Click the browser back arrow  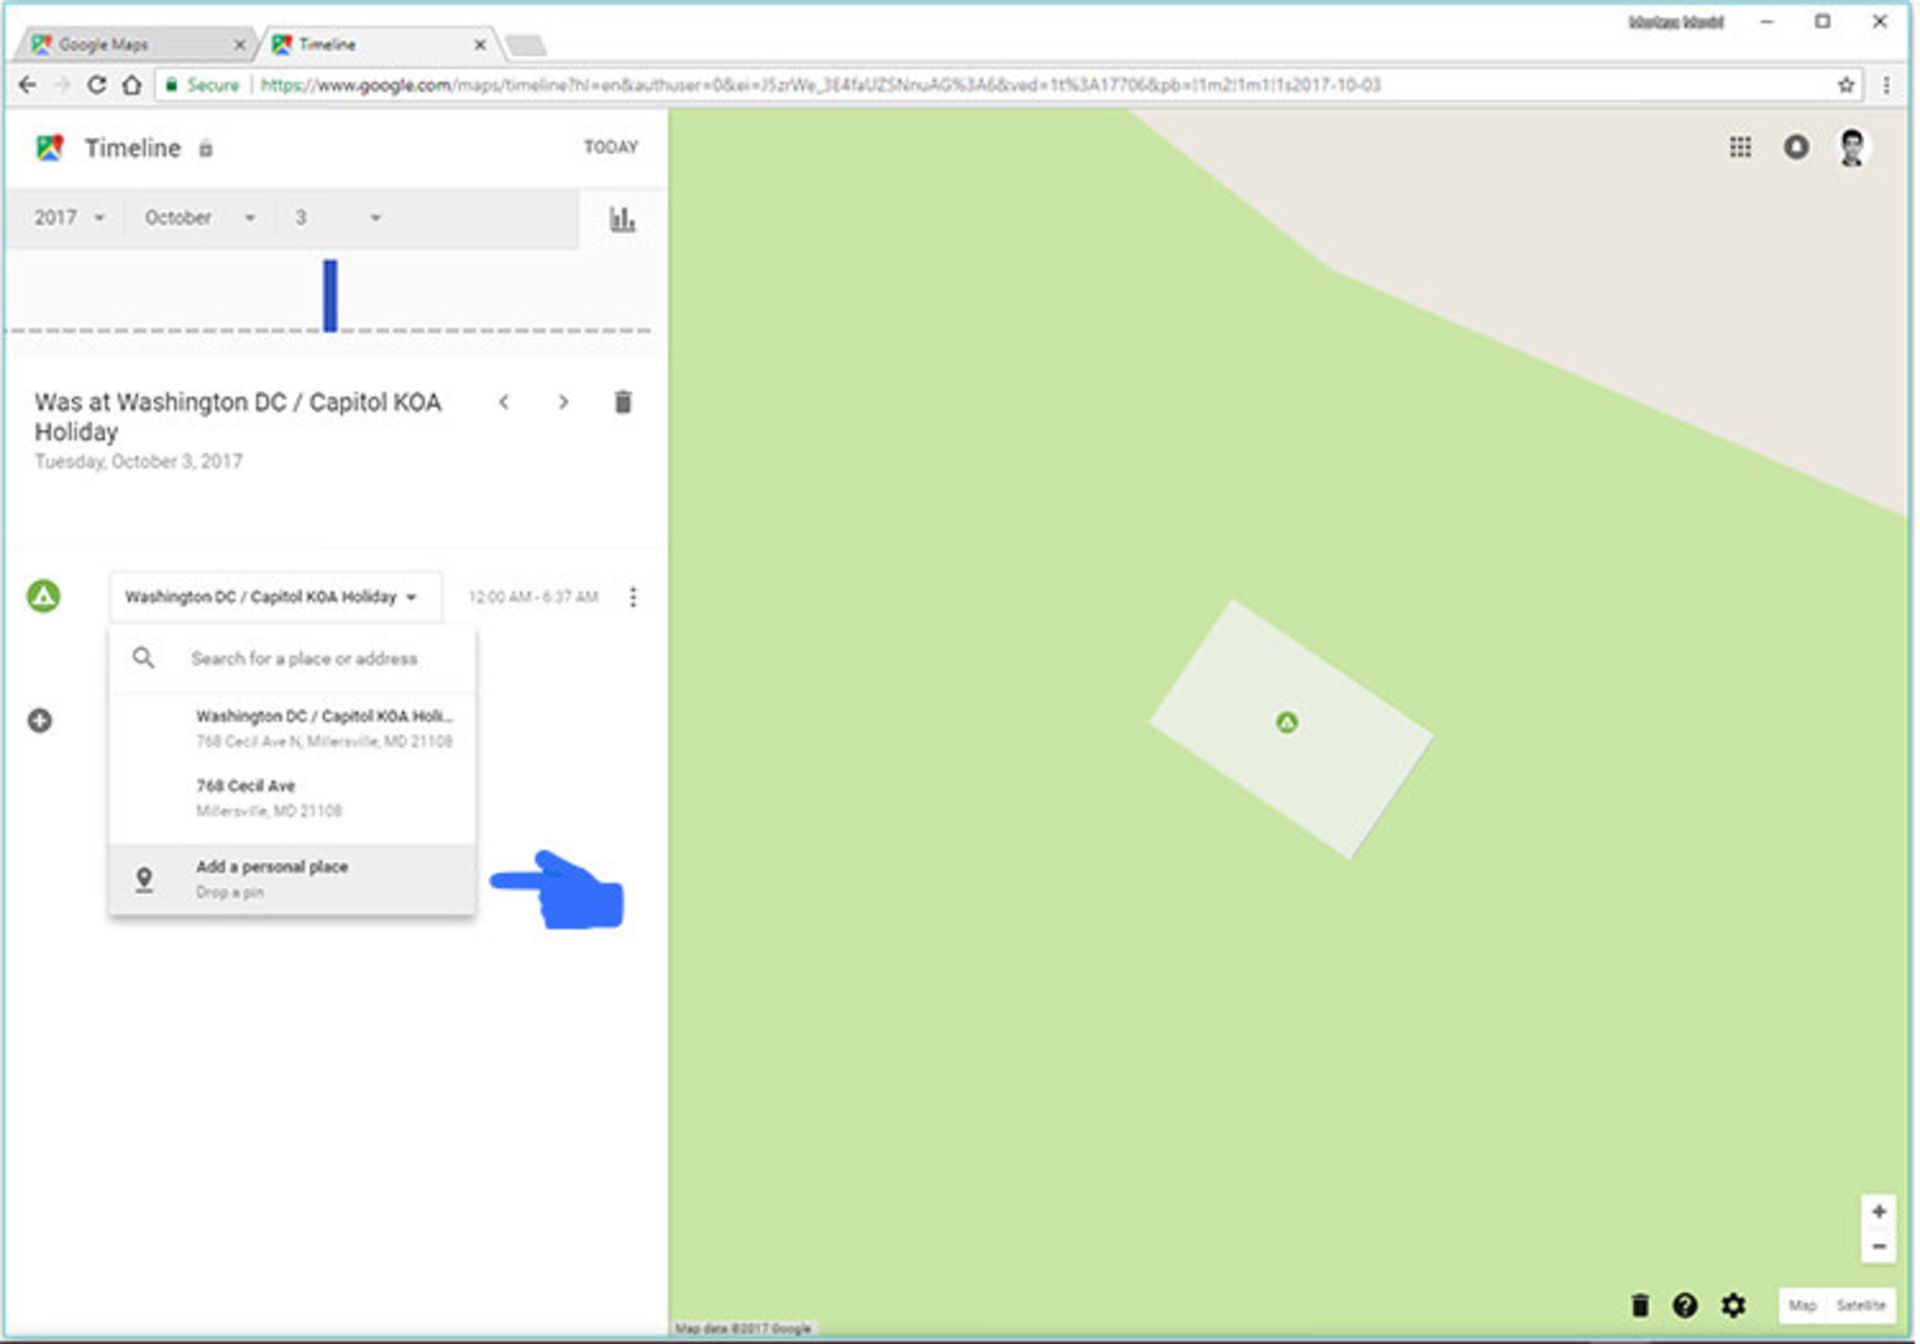pos(27,85)
